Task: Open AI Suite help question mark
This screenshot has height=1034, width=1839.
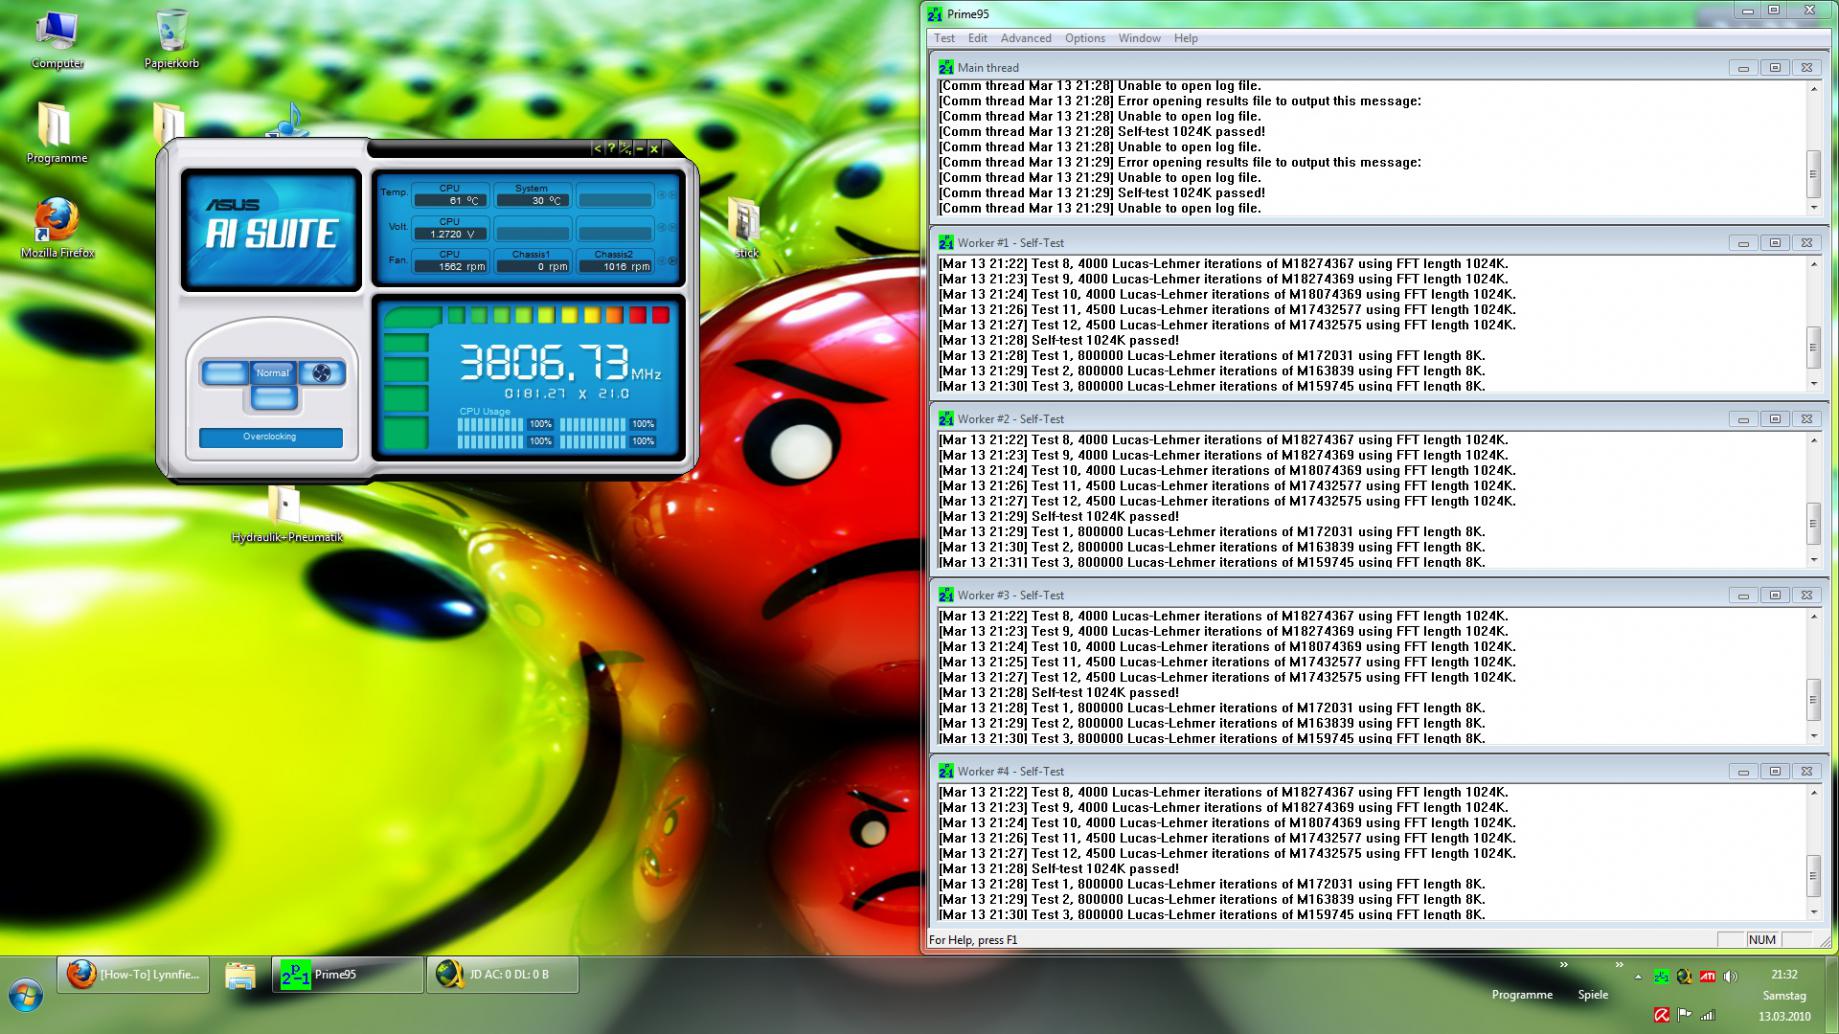Action: click(611, 149)
